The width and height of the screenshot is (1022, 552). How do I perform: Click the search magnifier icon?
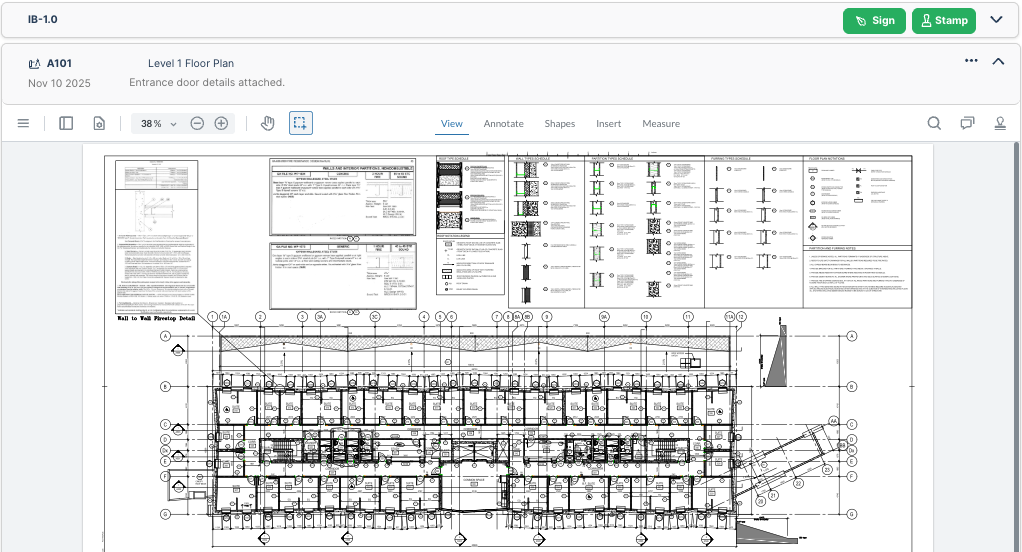pos(934,124)
